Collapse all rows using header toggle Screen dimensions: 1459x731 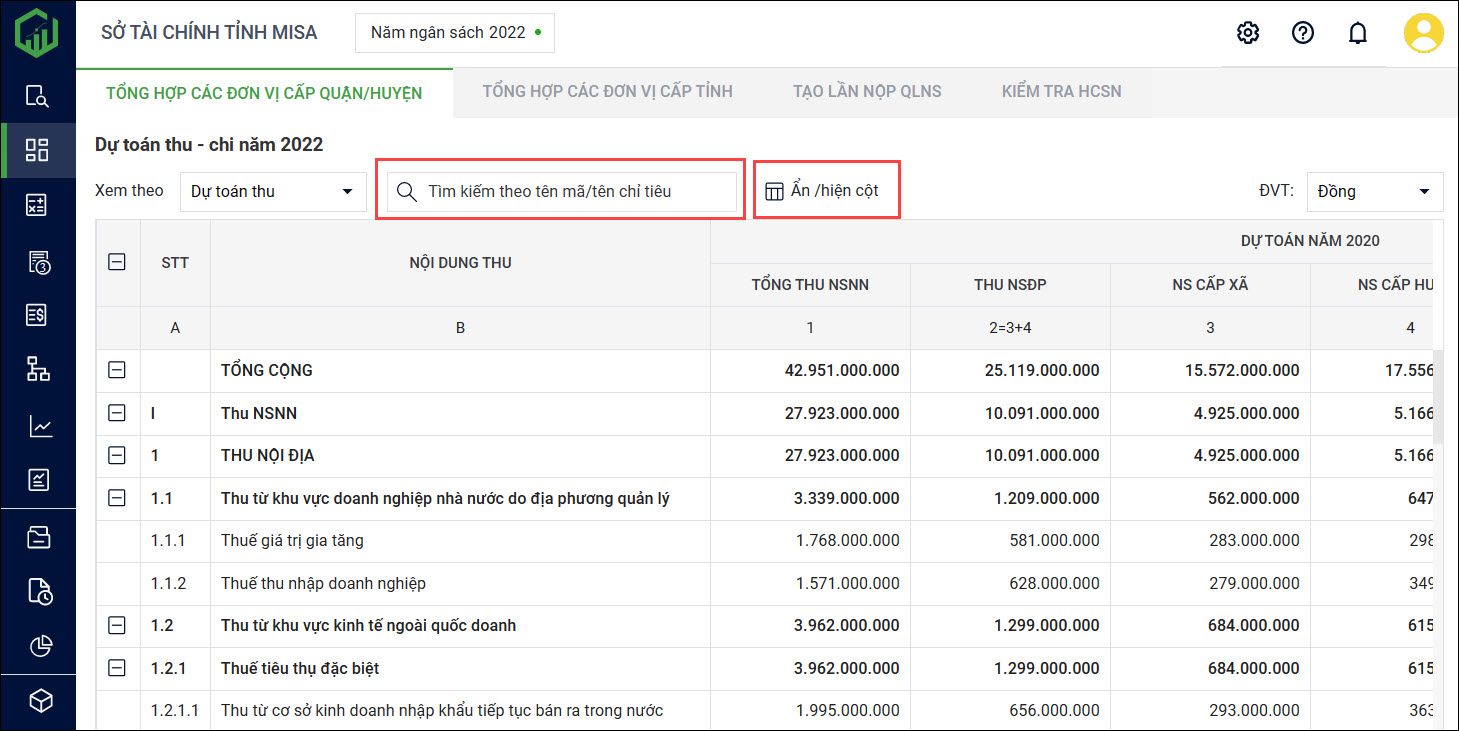pyautogui.click(x=117, y=263)
